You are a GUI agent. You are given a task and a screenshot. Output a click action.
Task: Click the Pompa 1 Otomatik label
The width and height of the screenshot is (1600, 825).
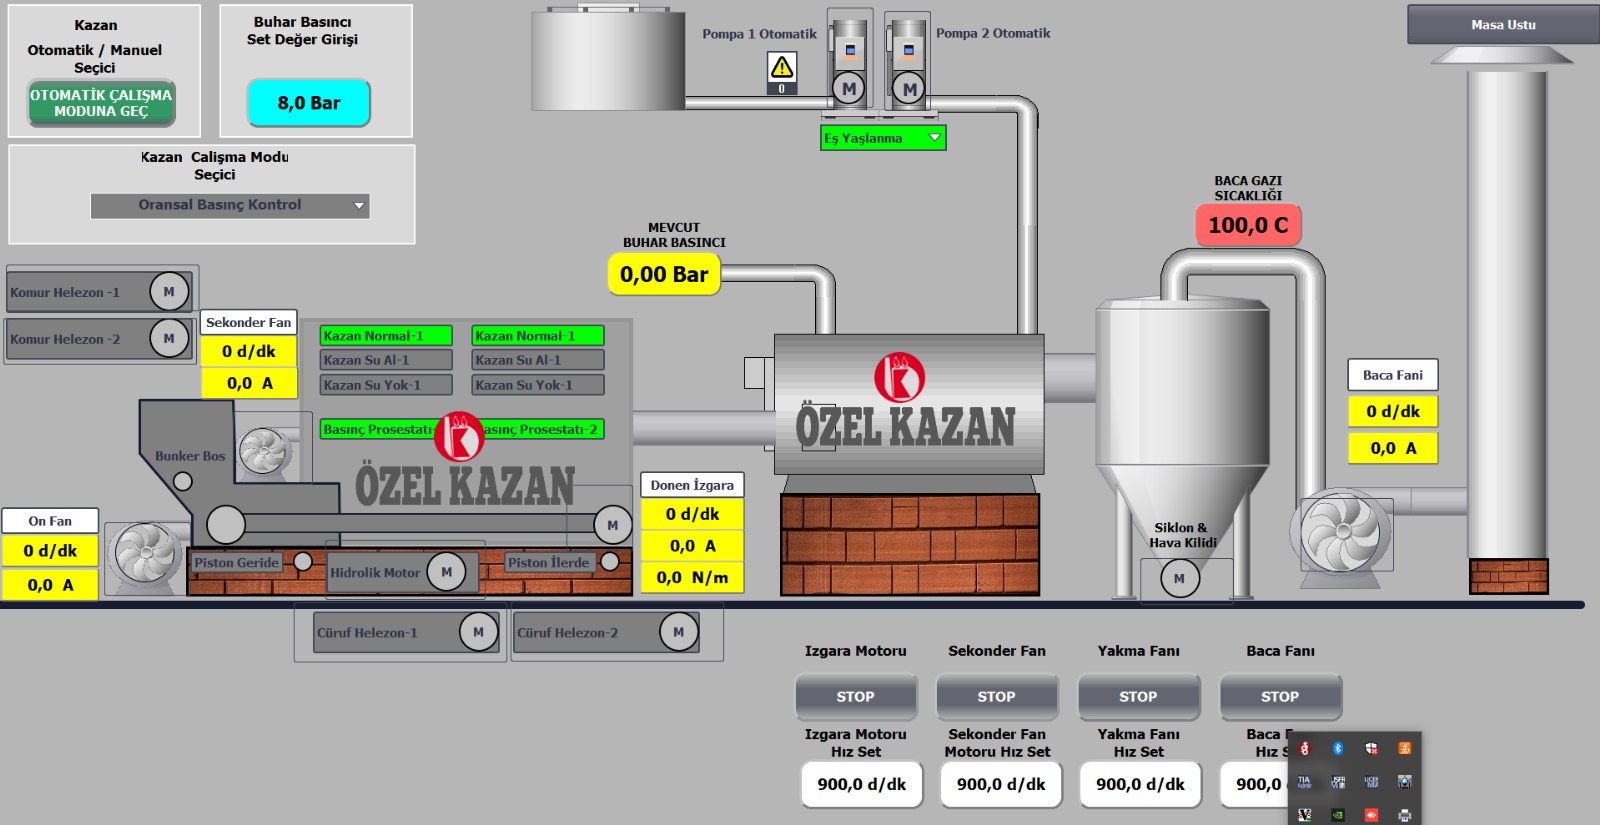coord(759,34)
